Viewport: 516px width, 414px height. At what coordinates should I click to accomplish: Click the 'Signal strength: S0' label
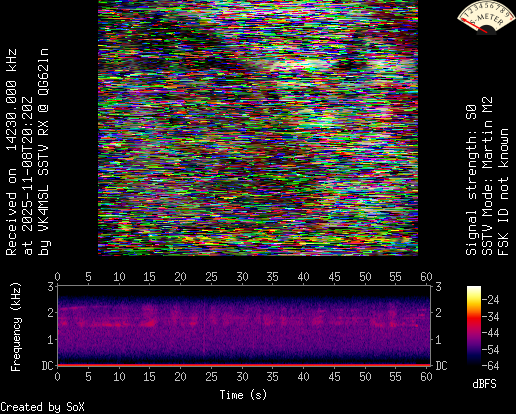471,180
